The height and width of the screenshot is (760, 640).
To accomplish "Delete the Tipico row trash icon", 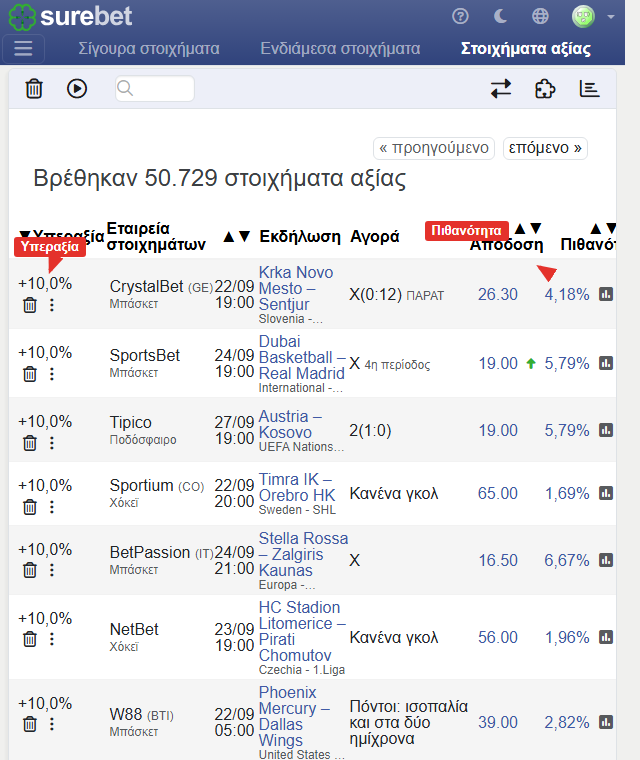I will [30, 443].
